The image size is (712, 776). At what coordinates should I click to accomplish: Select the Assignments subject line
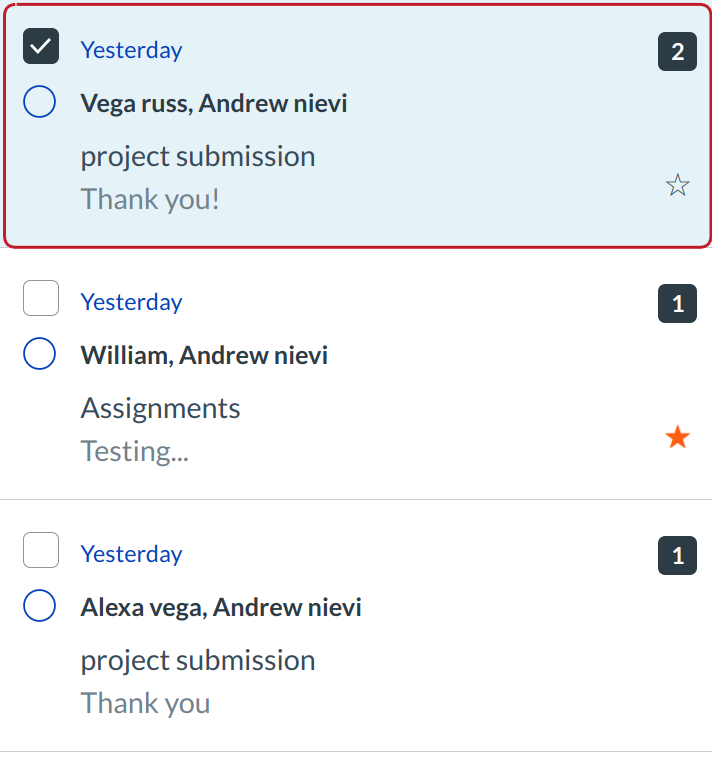point(160,408)
